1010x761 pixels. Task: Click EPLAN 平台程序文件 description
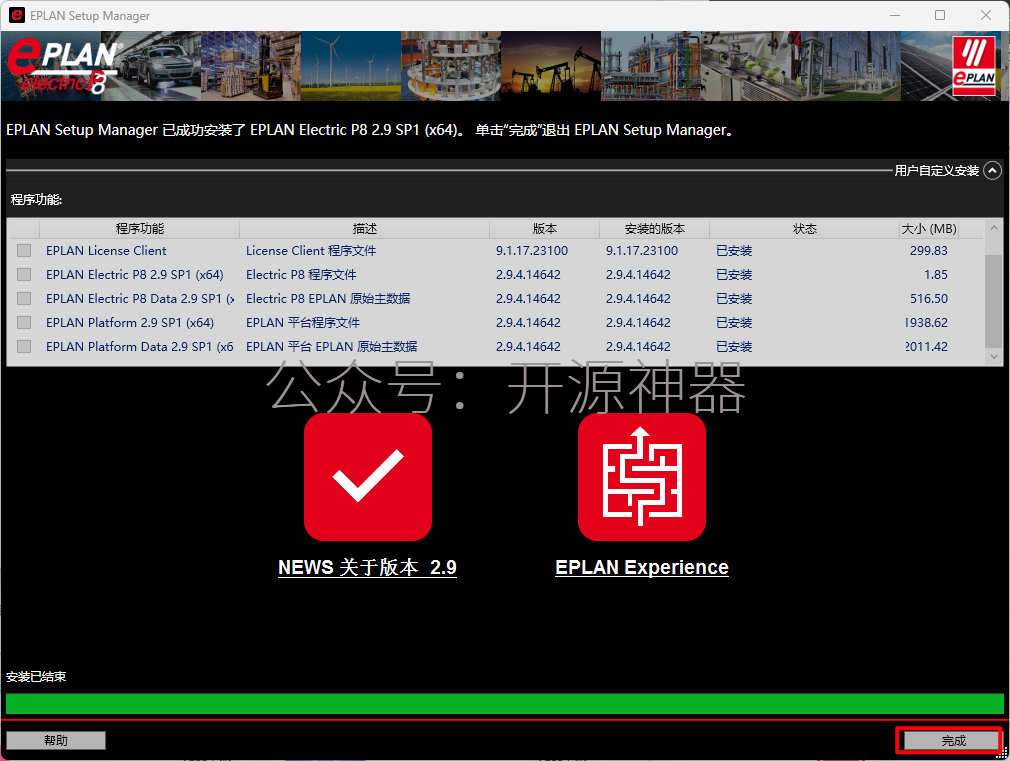302,322
